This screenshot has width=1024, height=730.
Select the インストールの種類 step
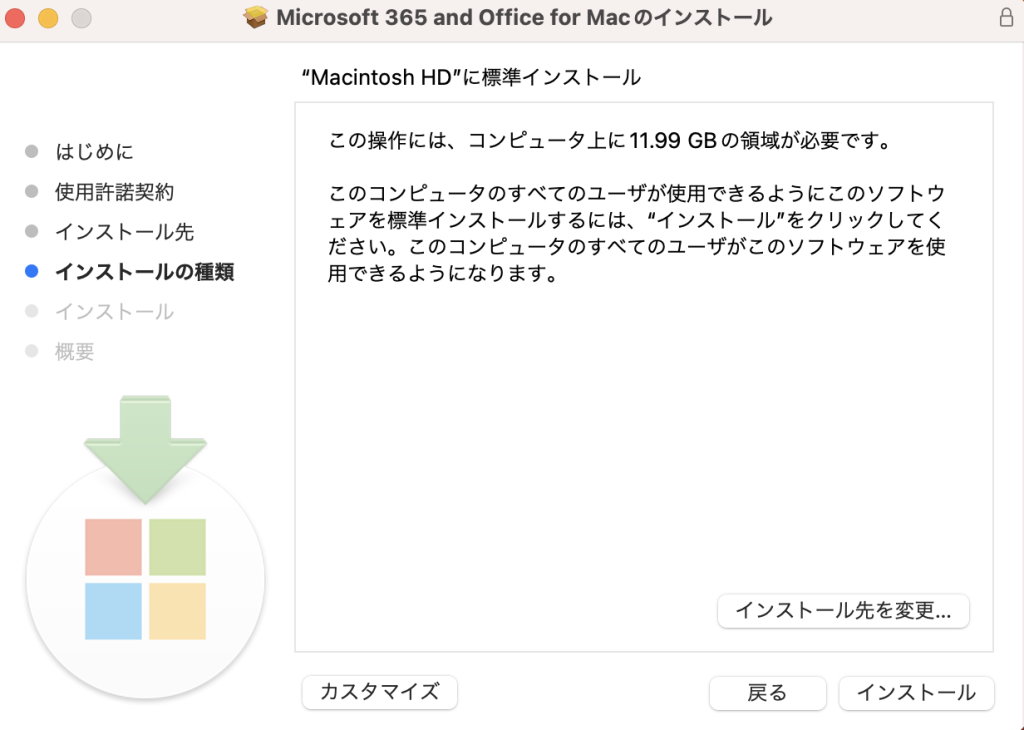[x=144, y=272]
